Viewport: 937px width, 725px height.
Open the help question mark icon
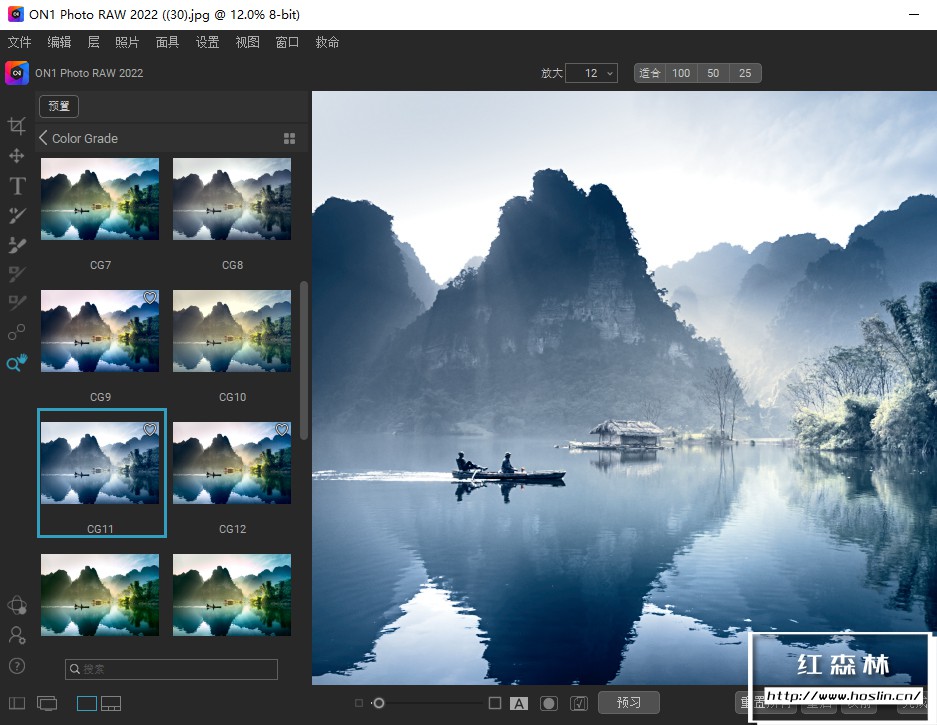pos(17,666)
